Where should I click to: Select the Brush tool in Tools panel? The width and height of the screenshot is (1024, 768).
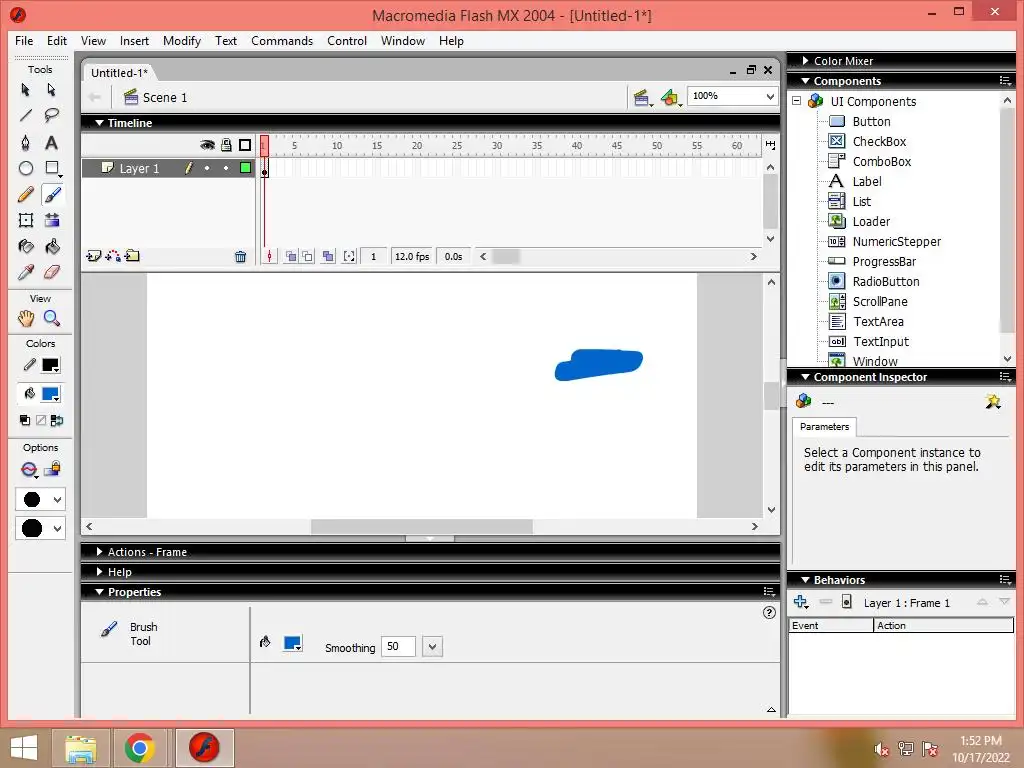pyautogui.click(x=52, y=195)
